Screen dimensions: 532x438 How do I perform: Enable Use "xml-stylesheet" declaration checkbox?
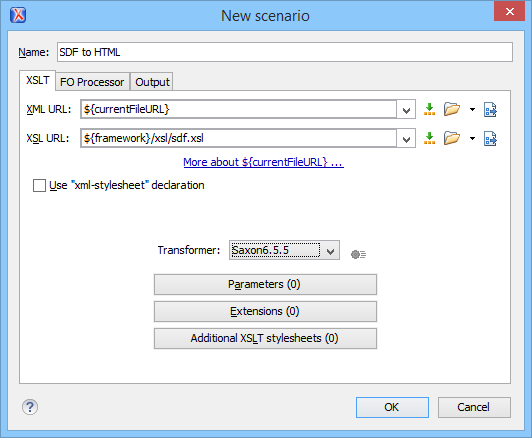pos(39,186)
